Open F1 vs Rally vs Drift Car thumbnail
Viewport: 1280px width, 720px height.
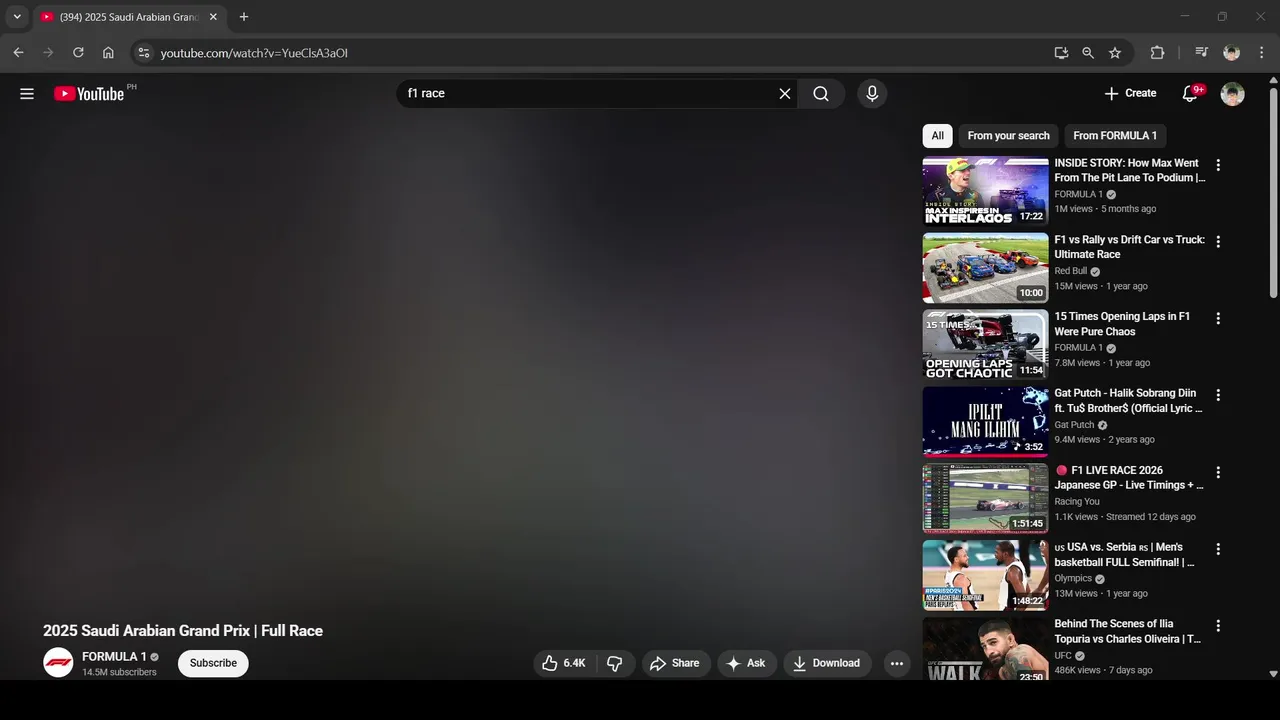point(985,268)
